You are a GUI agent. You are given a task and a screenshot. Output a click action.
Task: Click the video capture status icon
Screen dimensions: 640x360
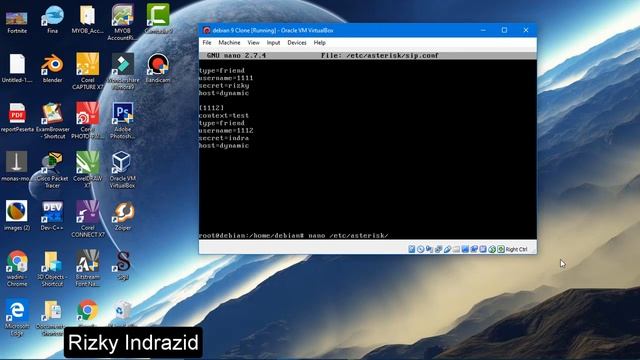474,249
